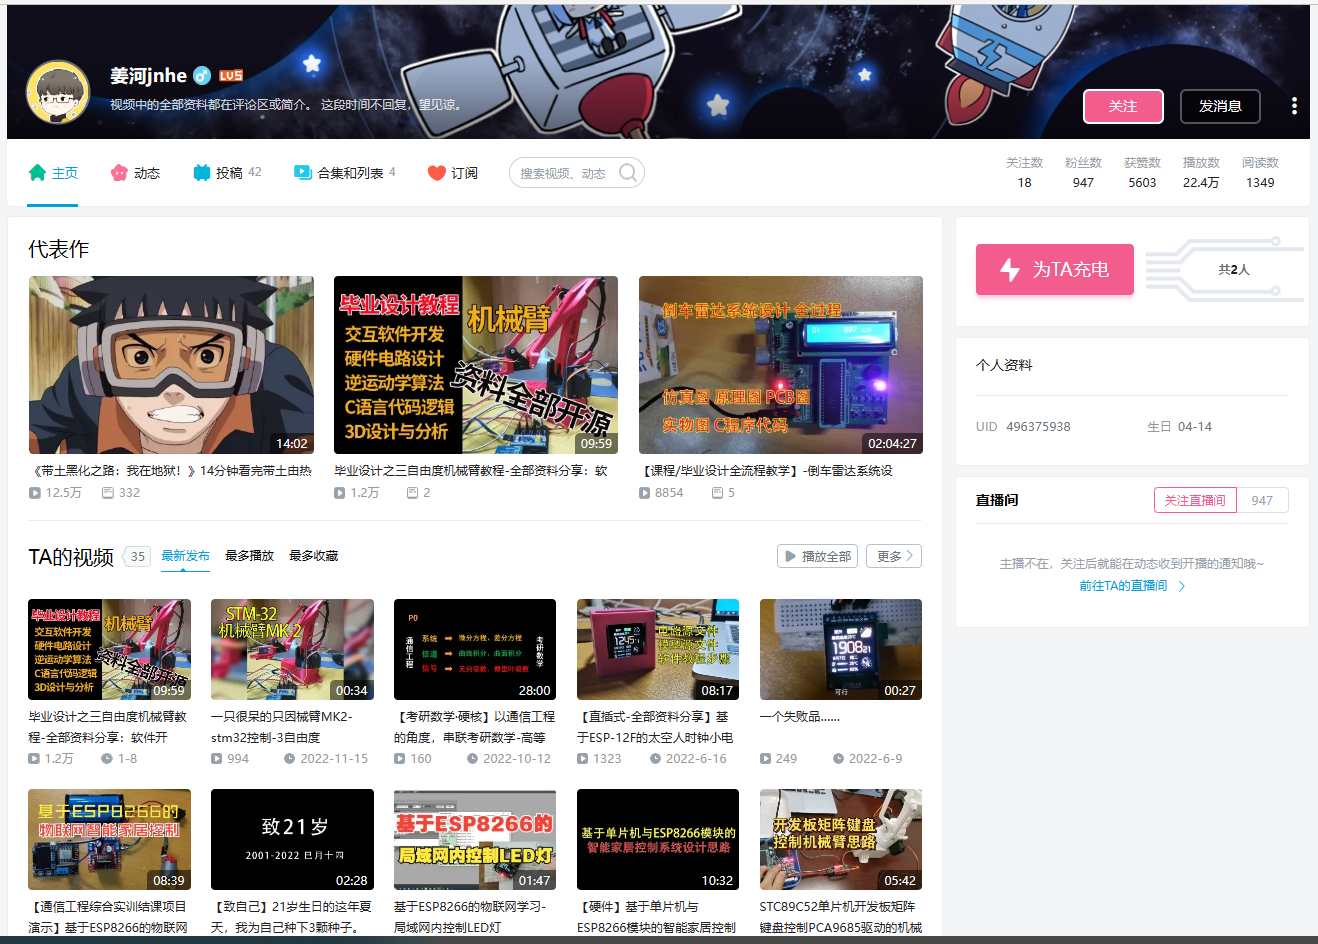Click the play icon beside 994
1318x944 pixels.
[217, 759]
